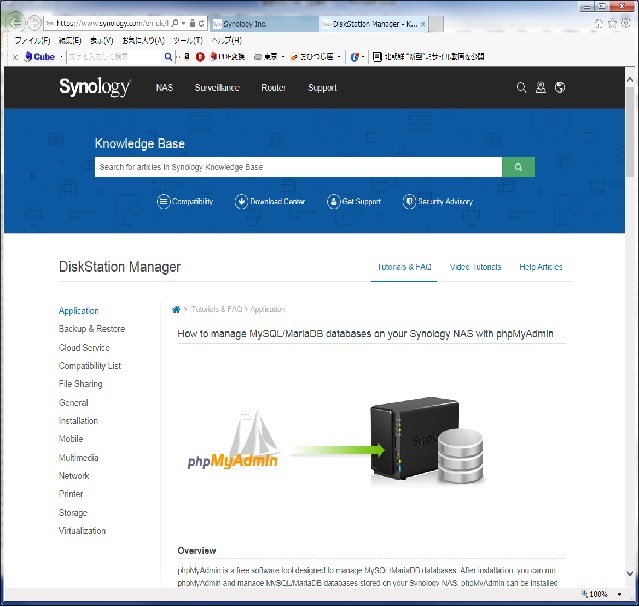Click the scrollbar up arrow

pos(630,79)
